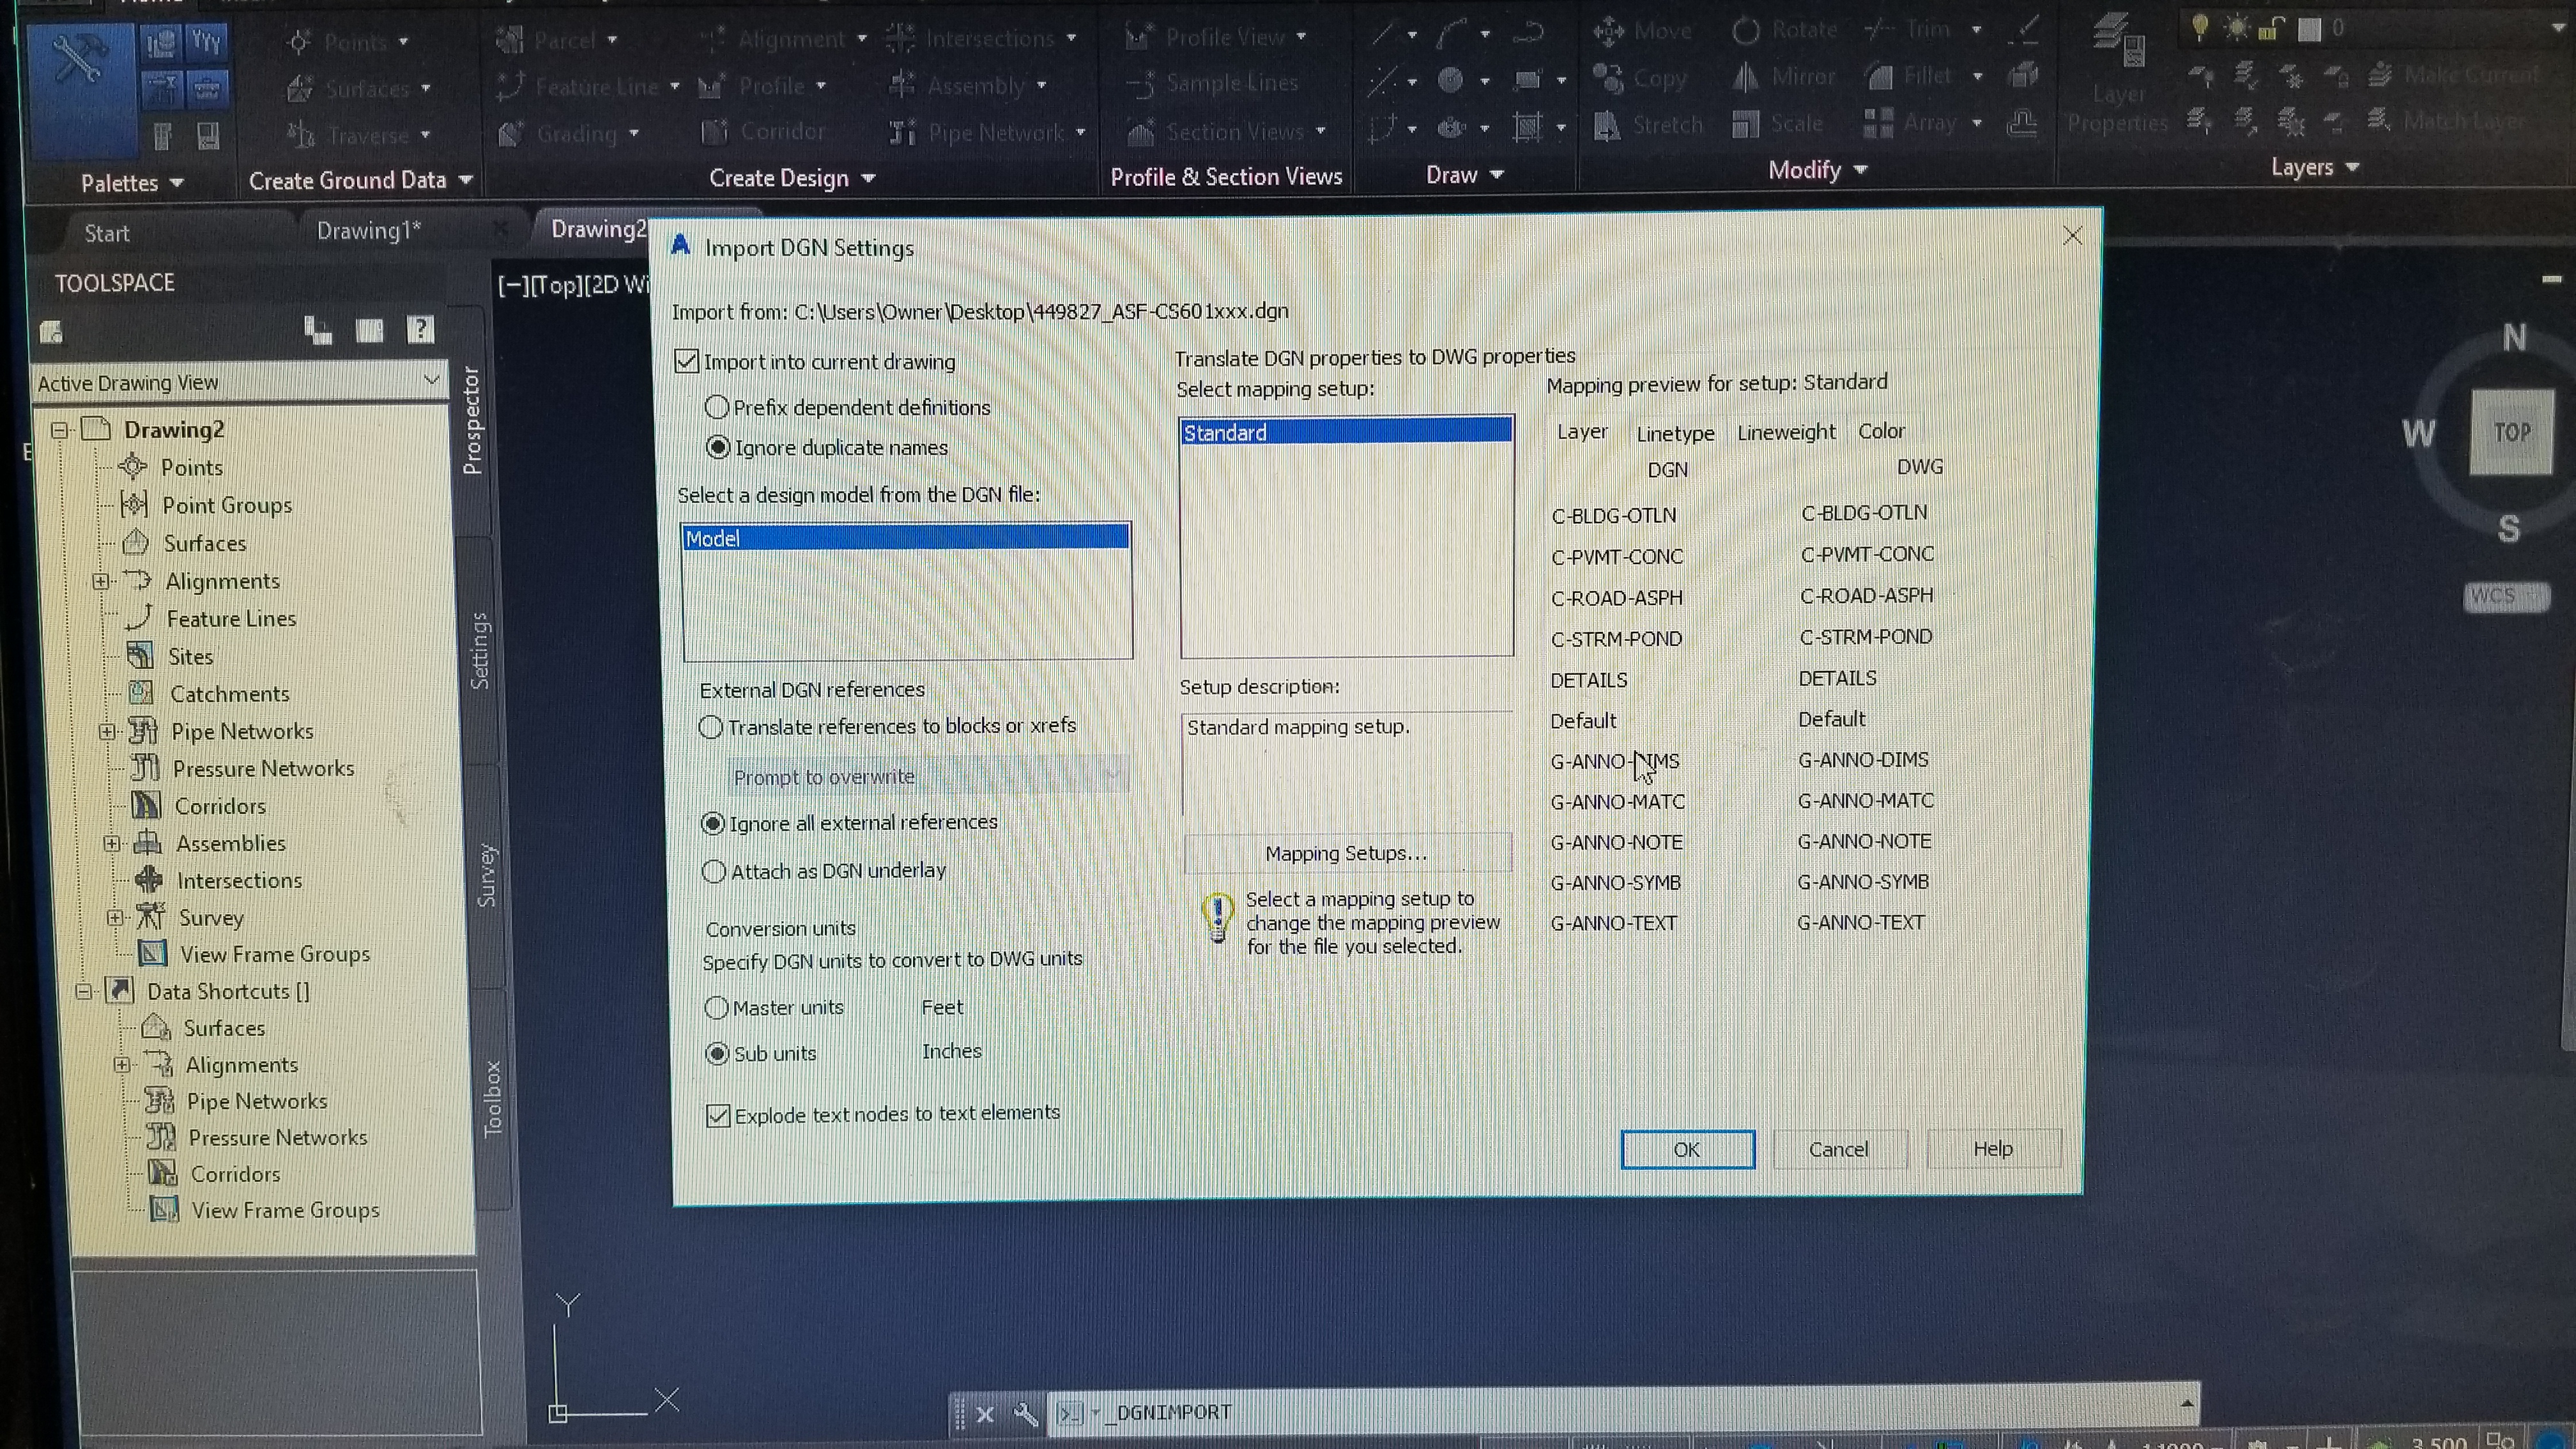Click the Traverse tool icon in ribbon
2576x1449 pixels.
(301, 134)
